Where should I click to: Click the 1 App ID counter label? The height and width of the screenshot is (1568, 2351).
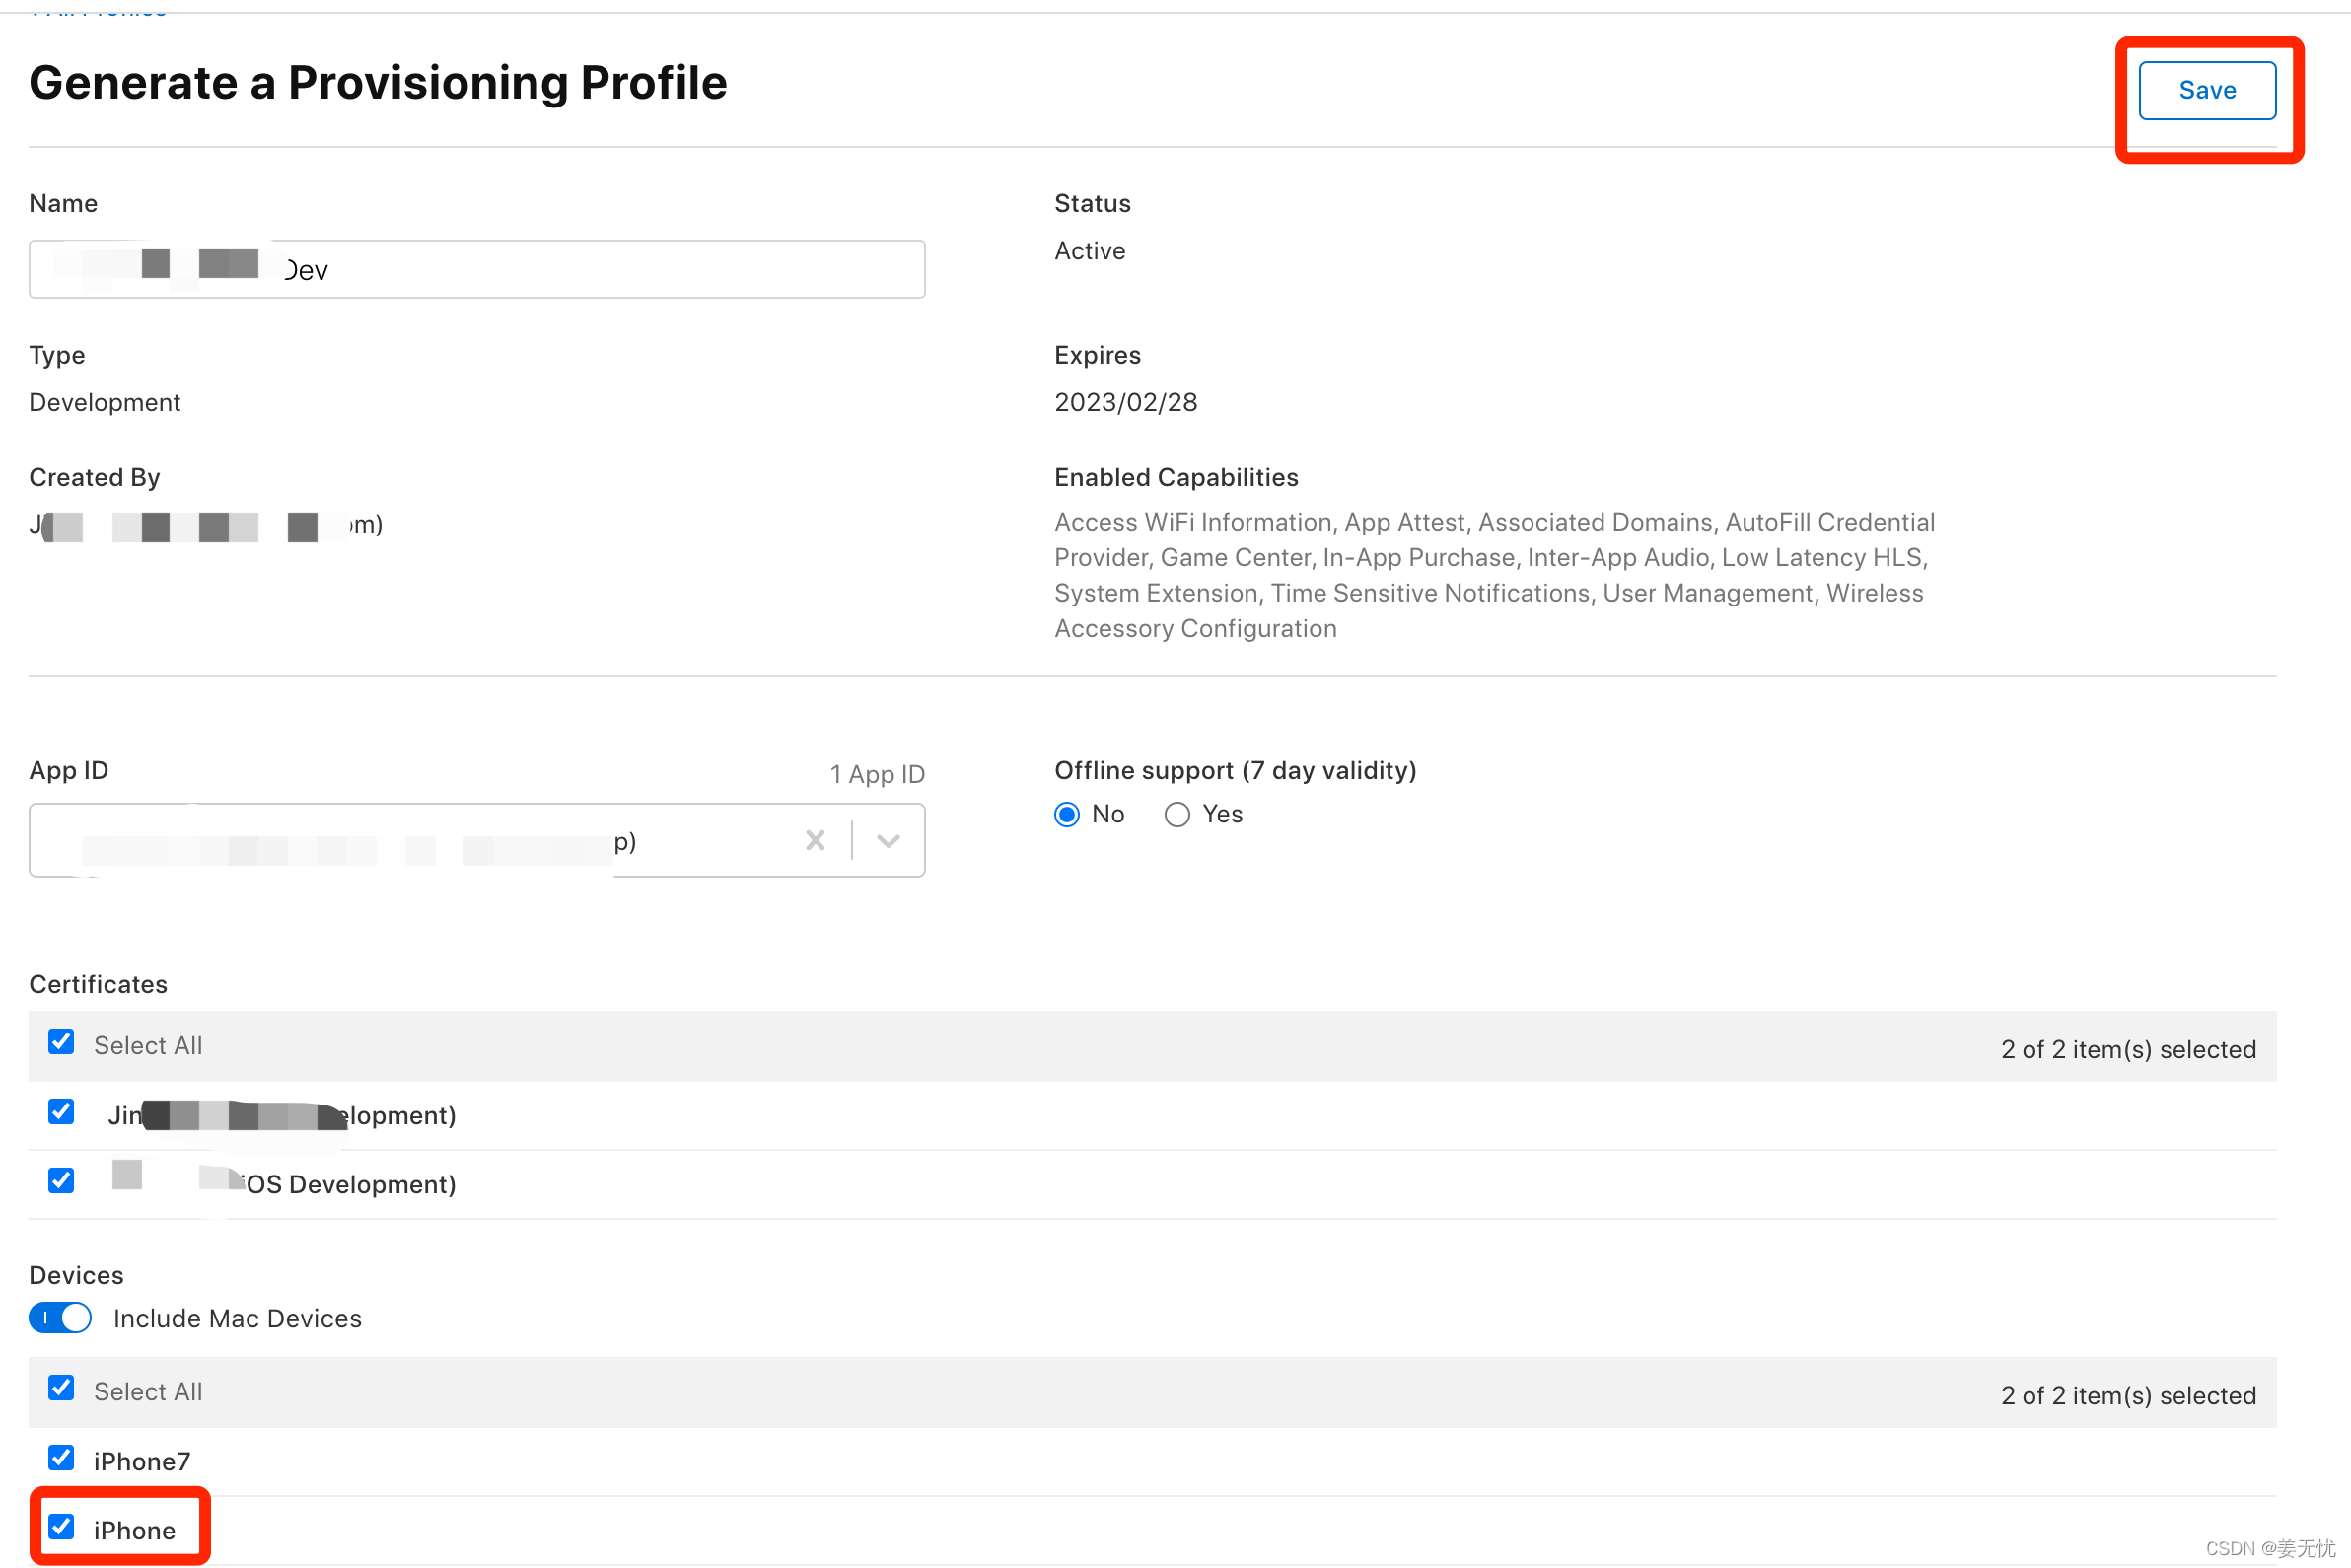pyautogui.click(x=877, y=775)
